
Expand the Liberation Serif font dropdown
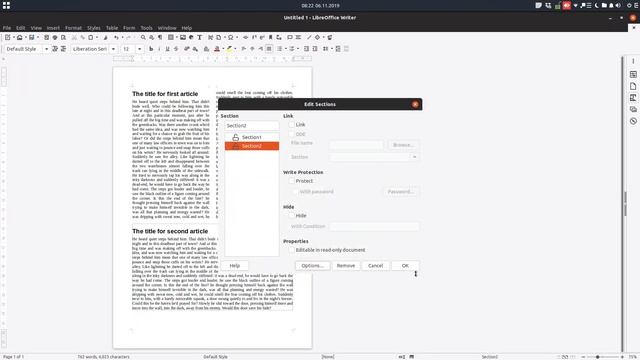113,49
